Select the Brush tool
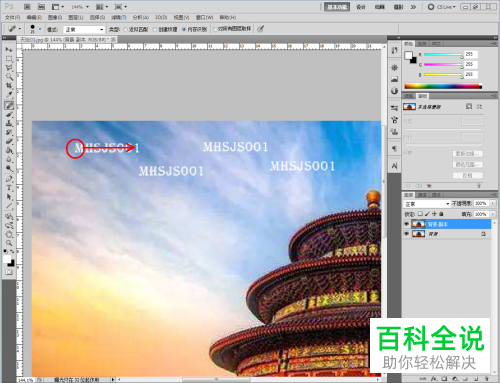 [x=9, y=115]
